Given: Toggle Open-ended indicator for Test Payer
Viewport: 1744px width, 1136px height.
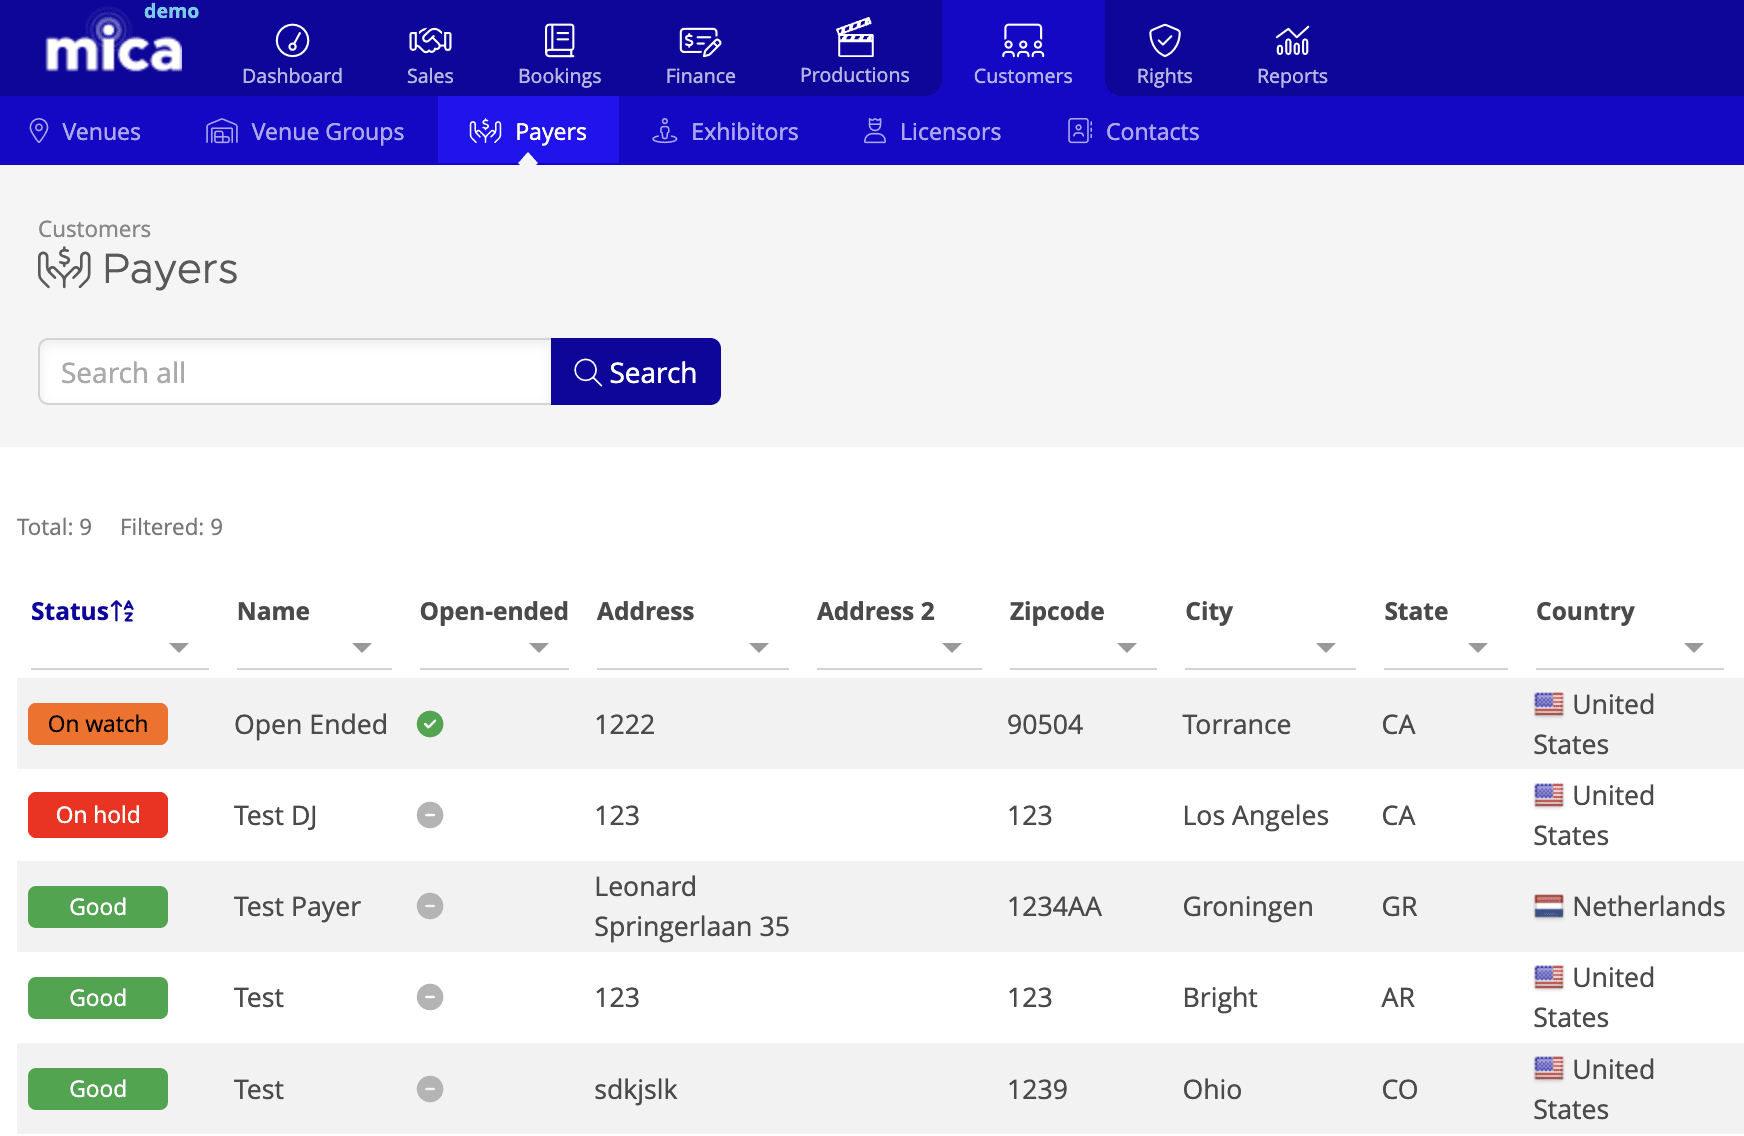Looking at the screenshot, I should tap(430, 906).
